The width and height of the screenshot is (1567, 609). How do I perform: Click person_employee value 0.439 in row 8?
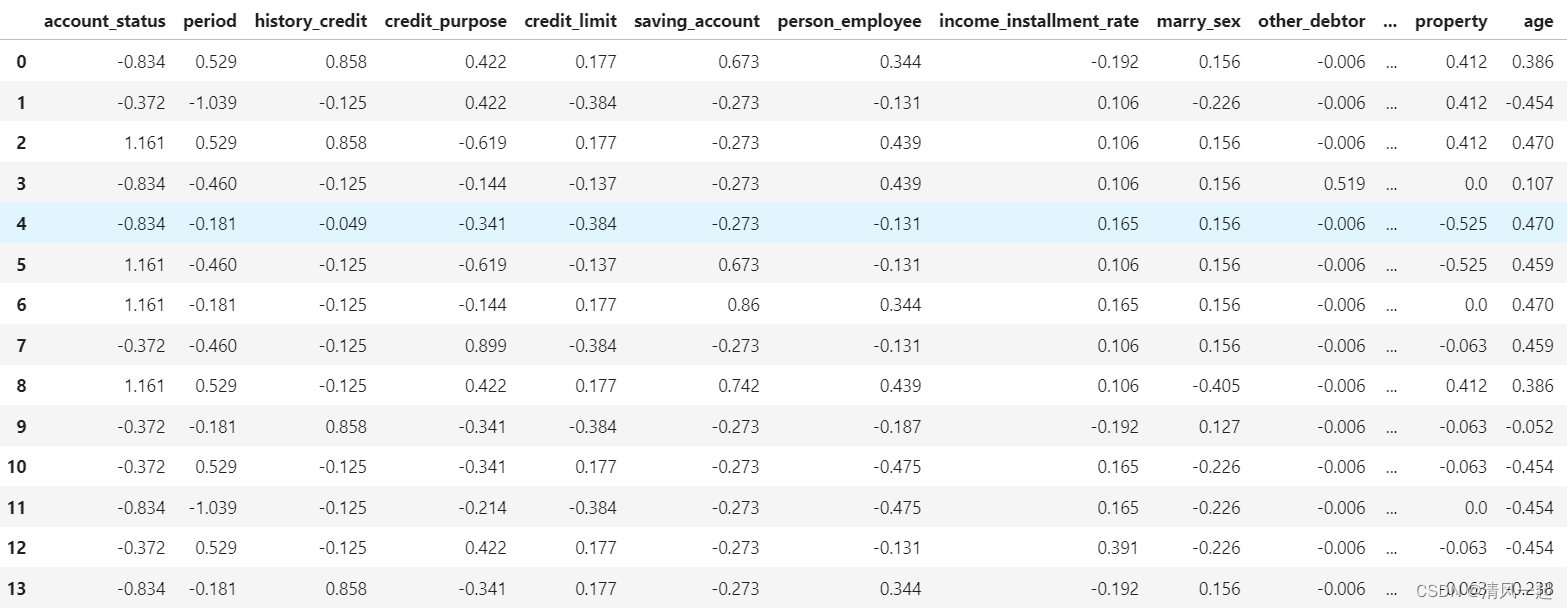[901, 386]
